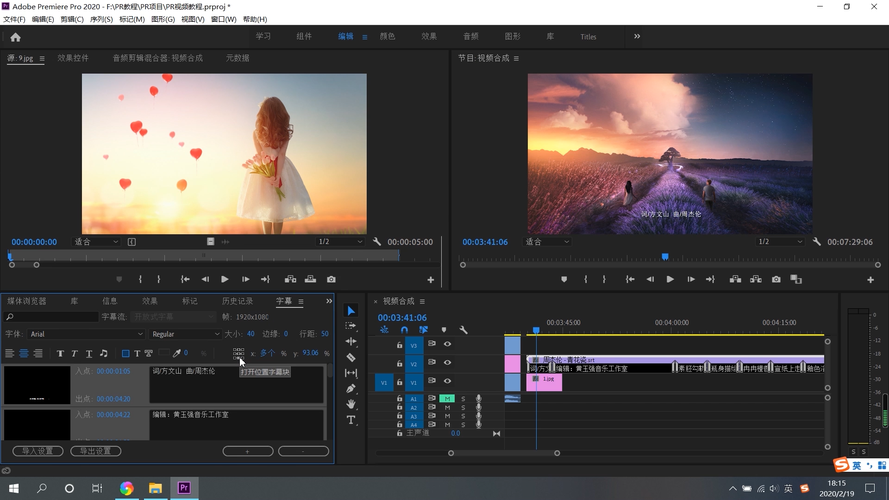Click Overwrite button in Source monitor
Image resolution: width=889 pixels, height=500 pixels.
tap(311, 279)
